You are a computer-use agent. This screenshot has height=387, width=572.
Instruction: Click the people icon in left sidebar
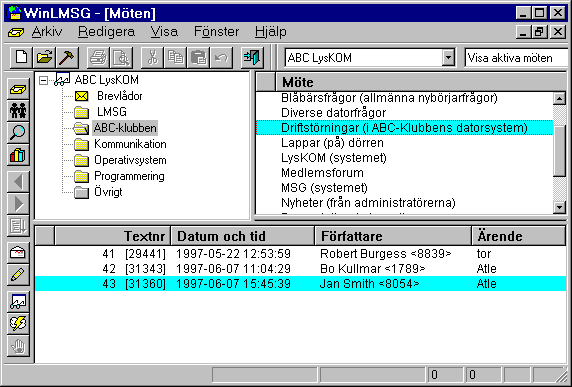18,111
